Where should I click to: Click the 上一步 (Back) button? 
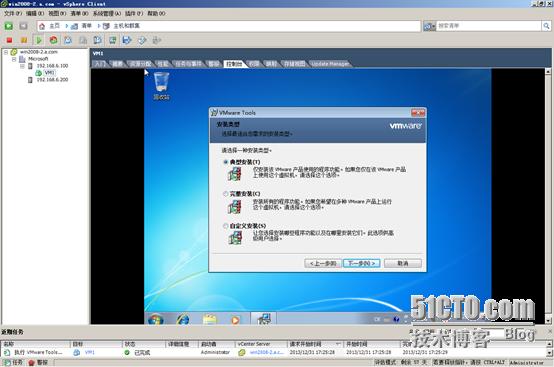click(x=323, y=264)
